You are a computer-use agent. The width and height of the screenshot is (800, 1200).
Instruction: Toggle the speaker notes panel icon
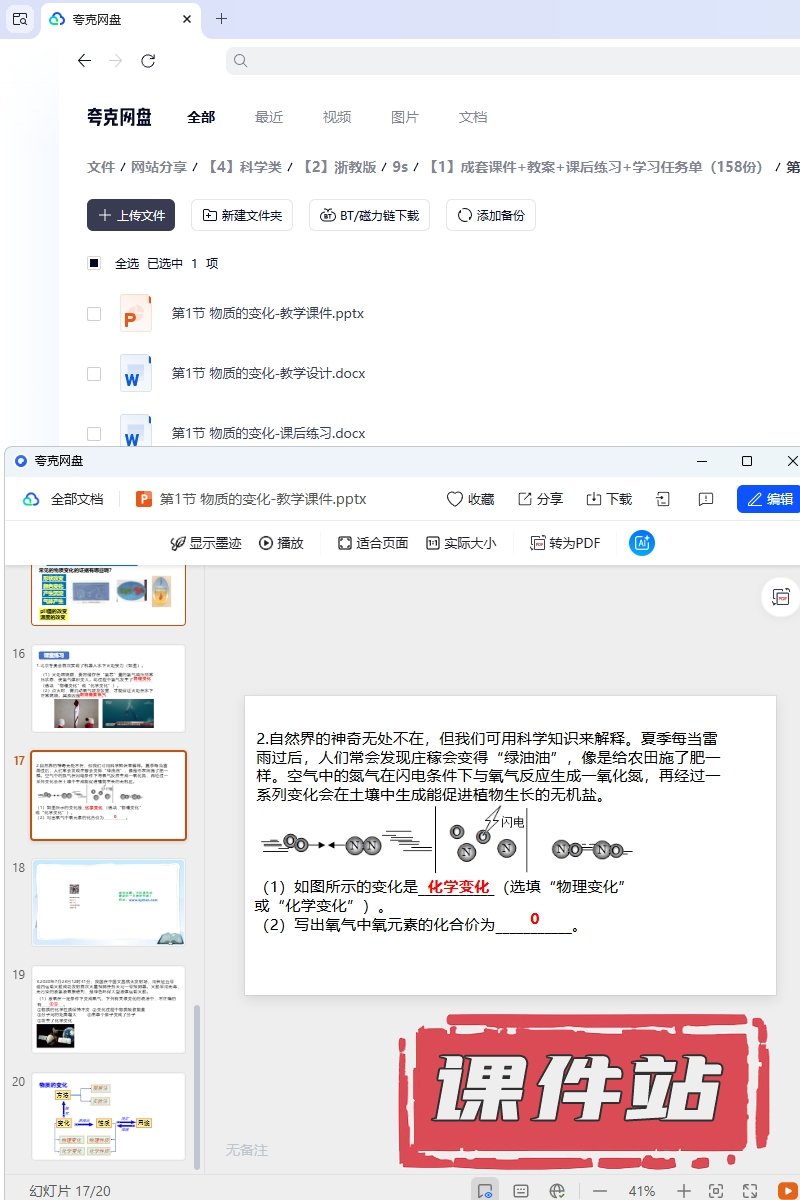pos(520,1191)
